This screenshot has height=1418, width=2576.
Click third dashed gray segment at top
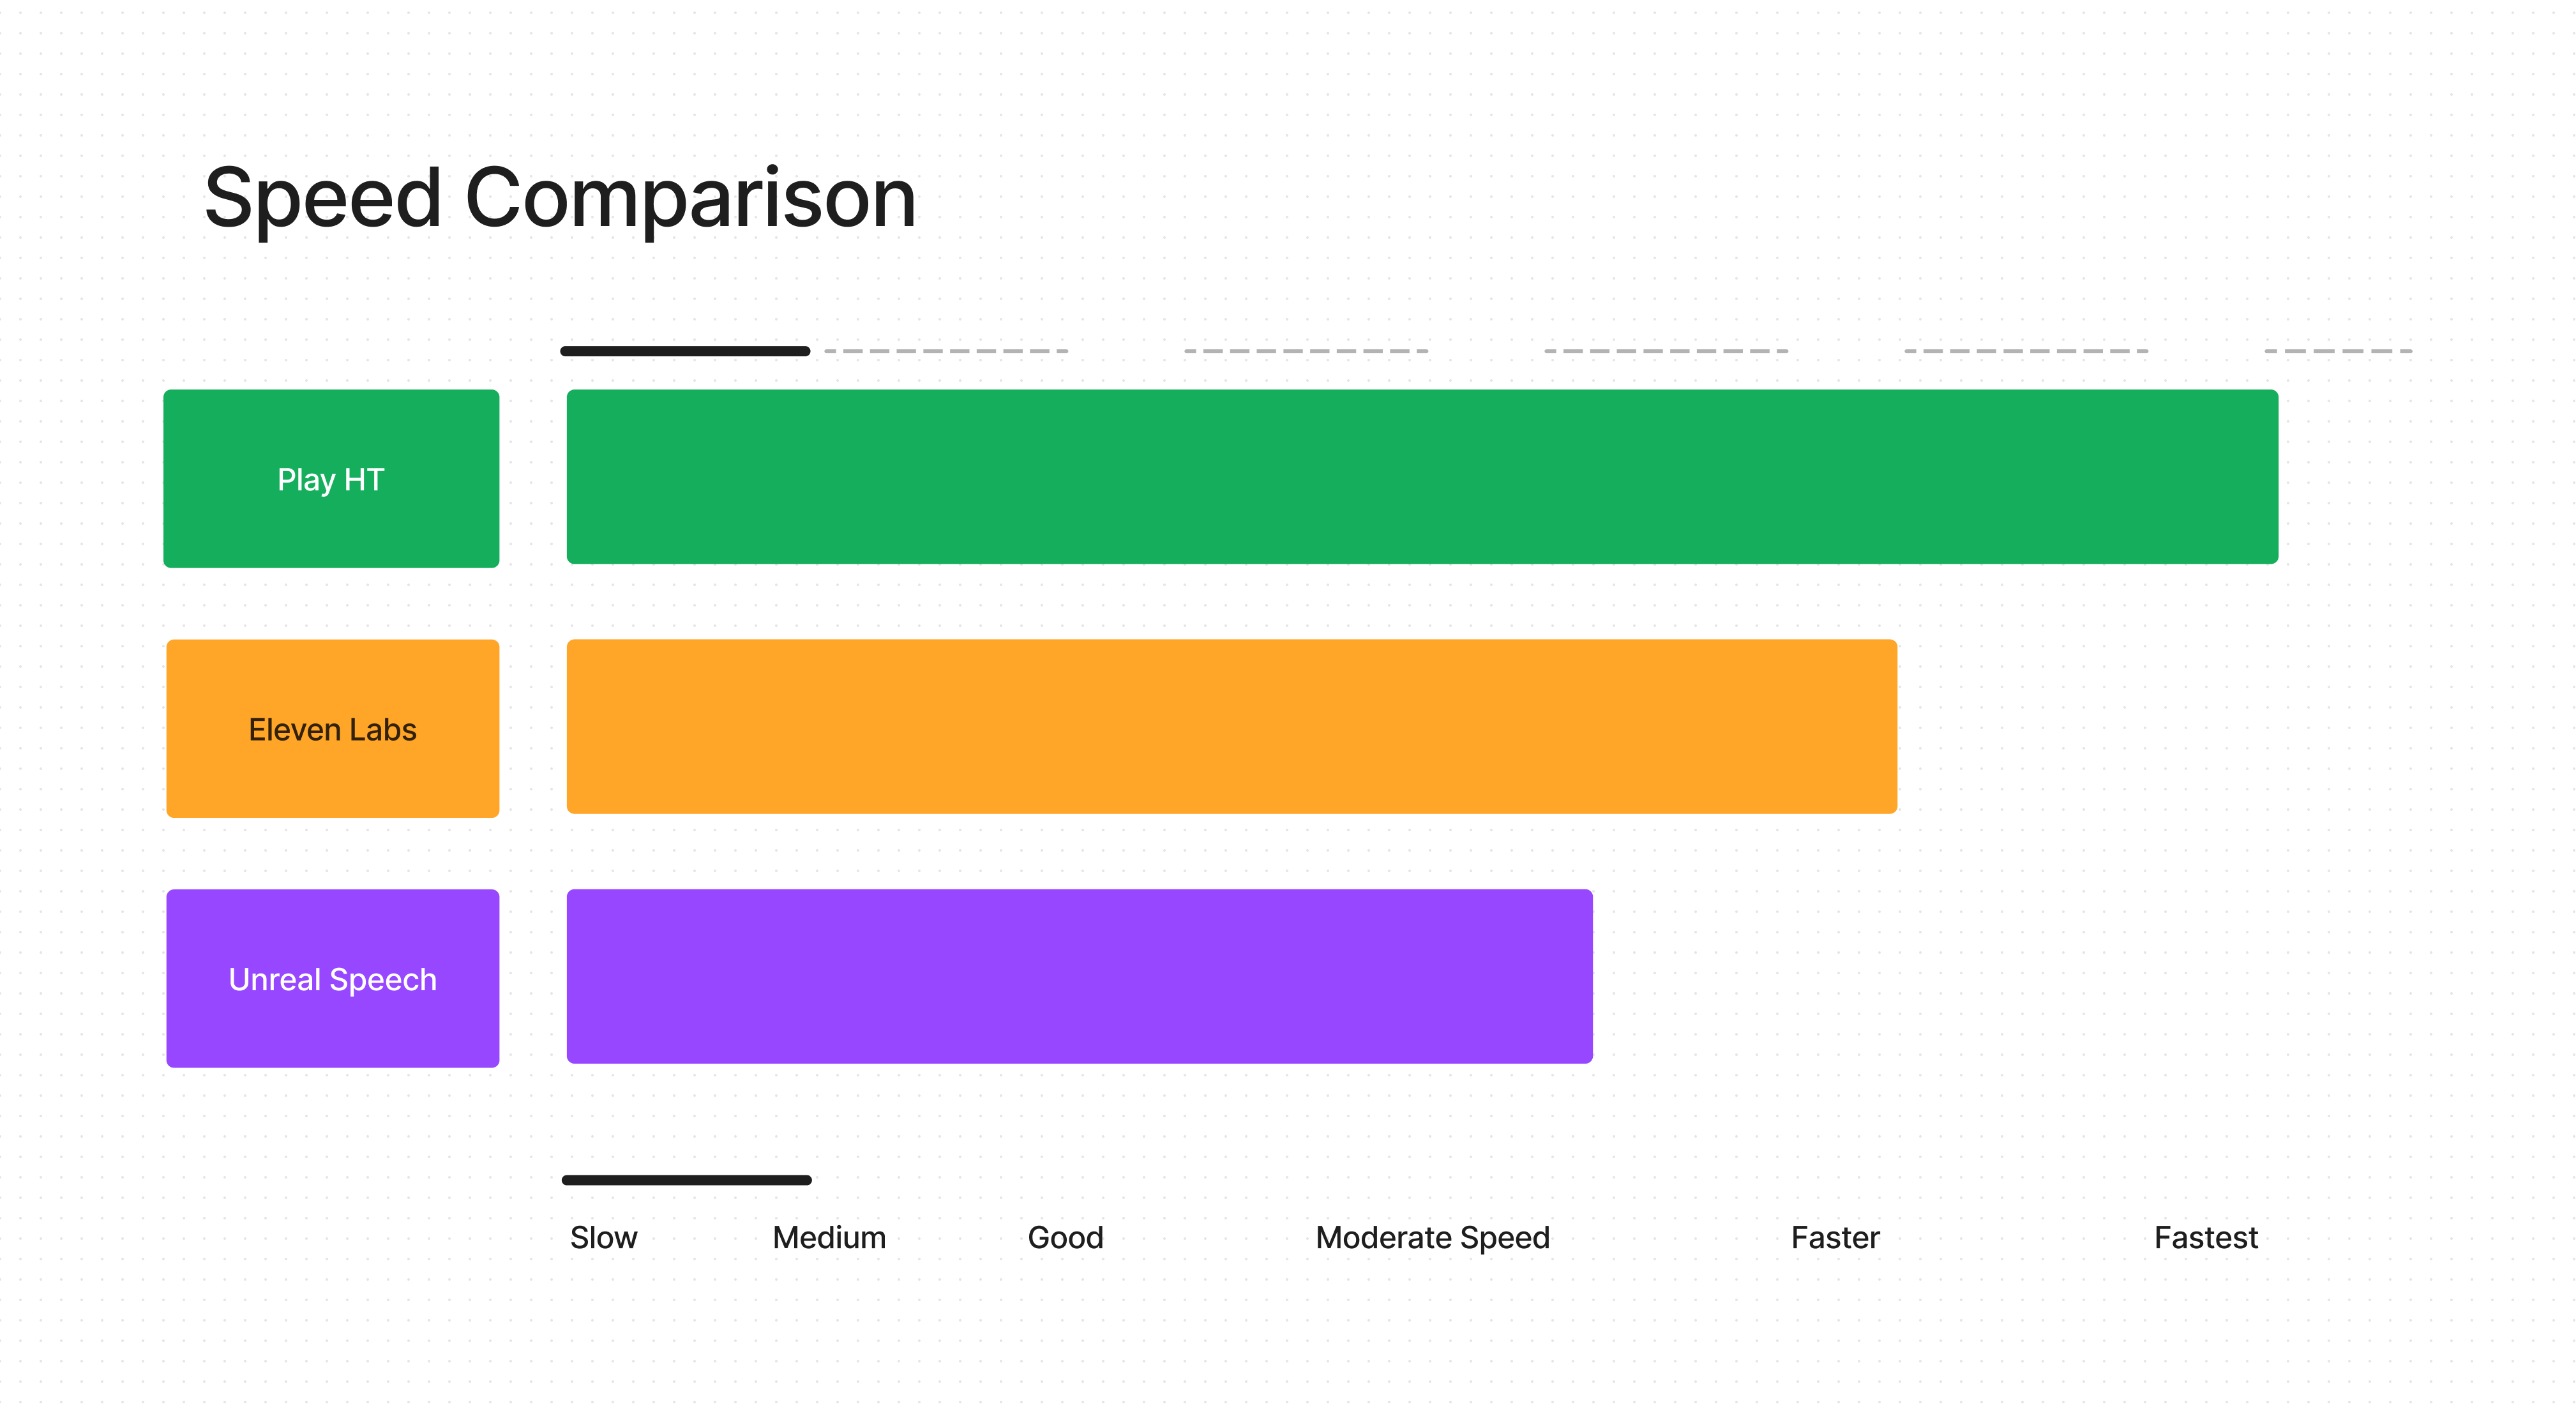coord(1666,351)
